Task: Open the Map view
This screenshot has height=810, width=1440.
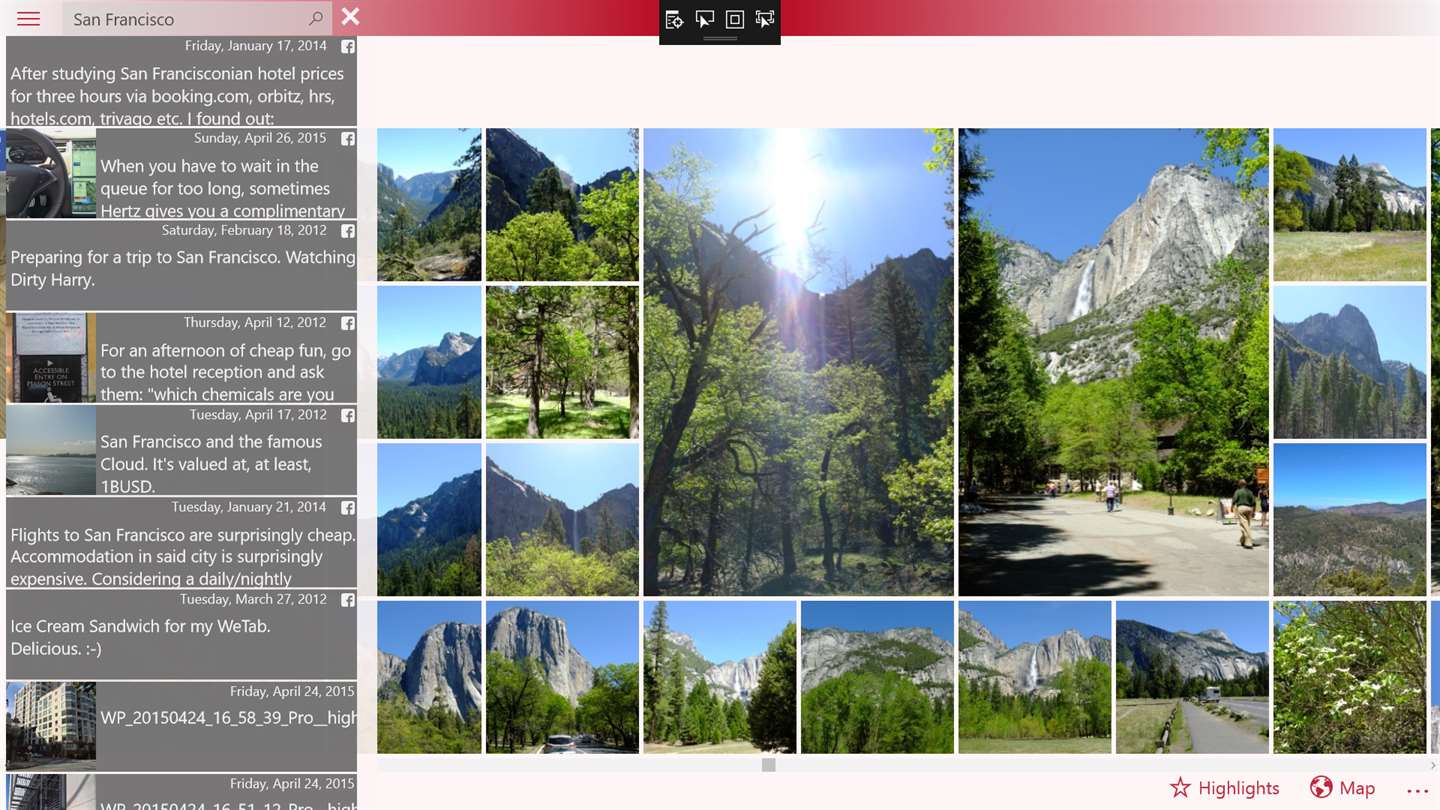Action: pos(1342,788)
